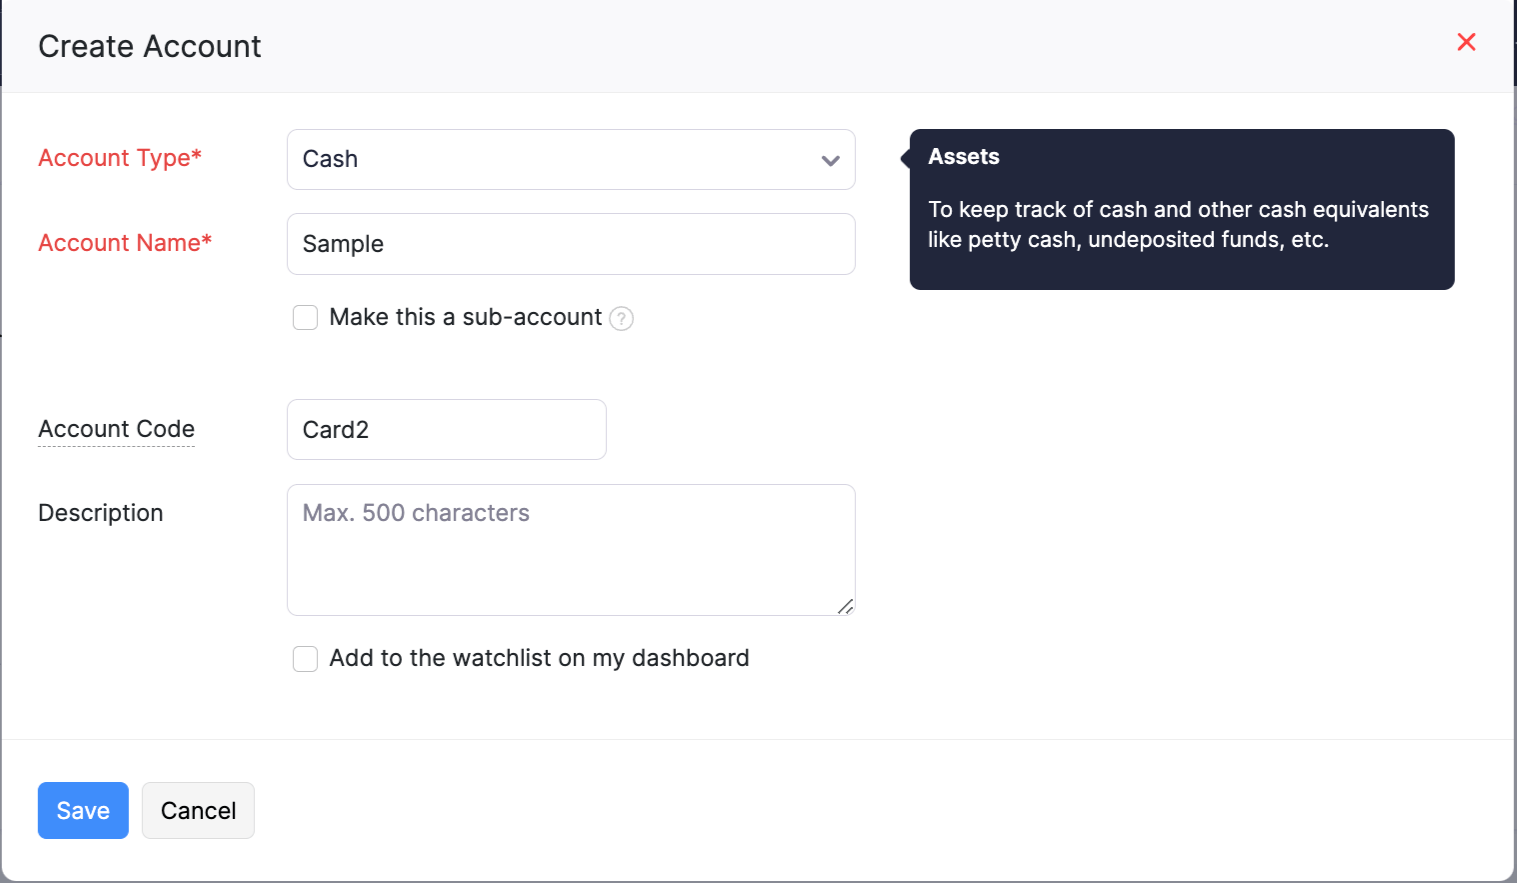Click the Description field label
The height and width of the screenshot is (883, 1517).
pyautogui.click(x=100, y=513)
